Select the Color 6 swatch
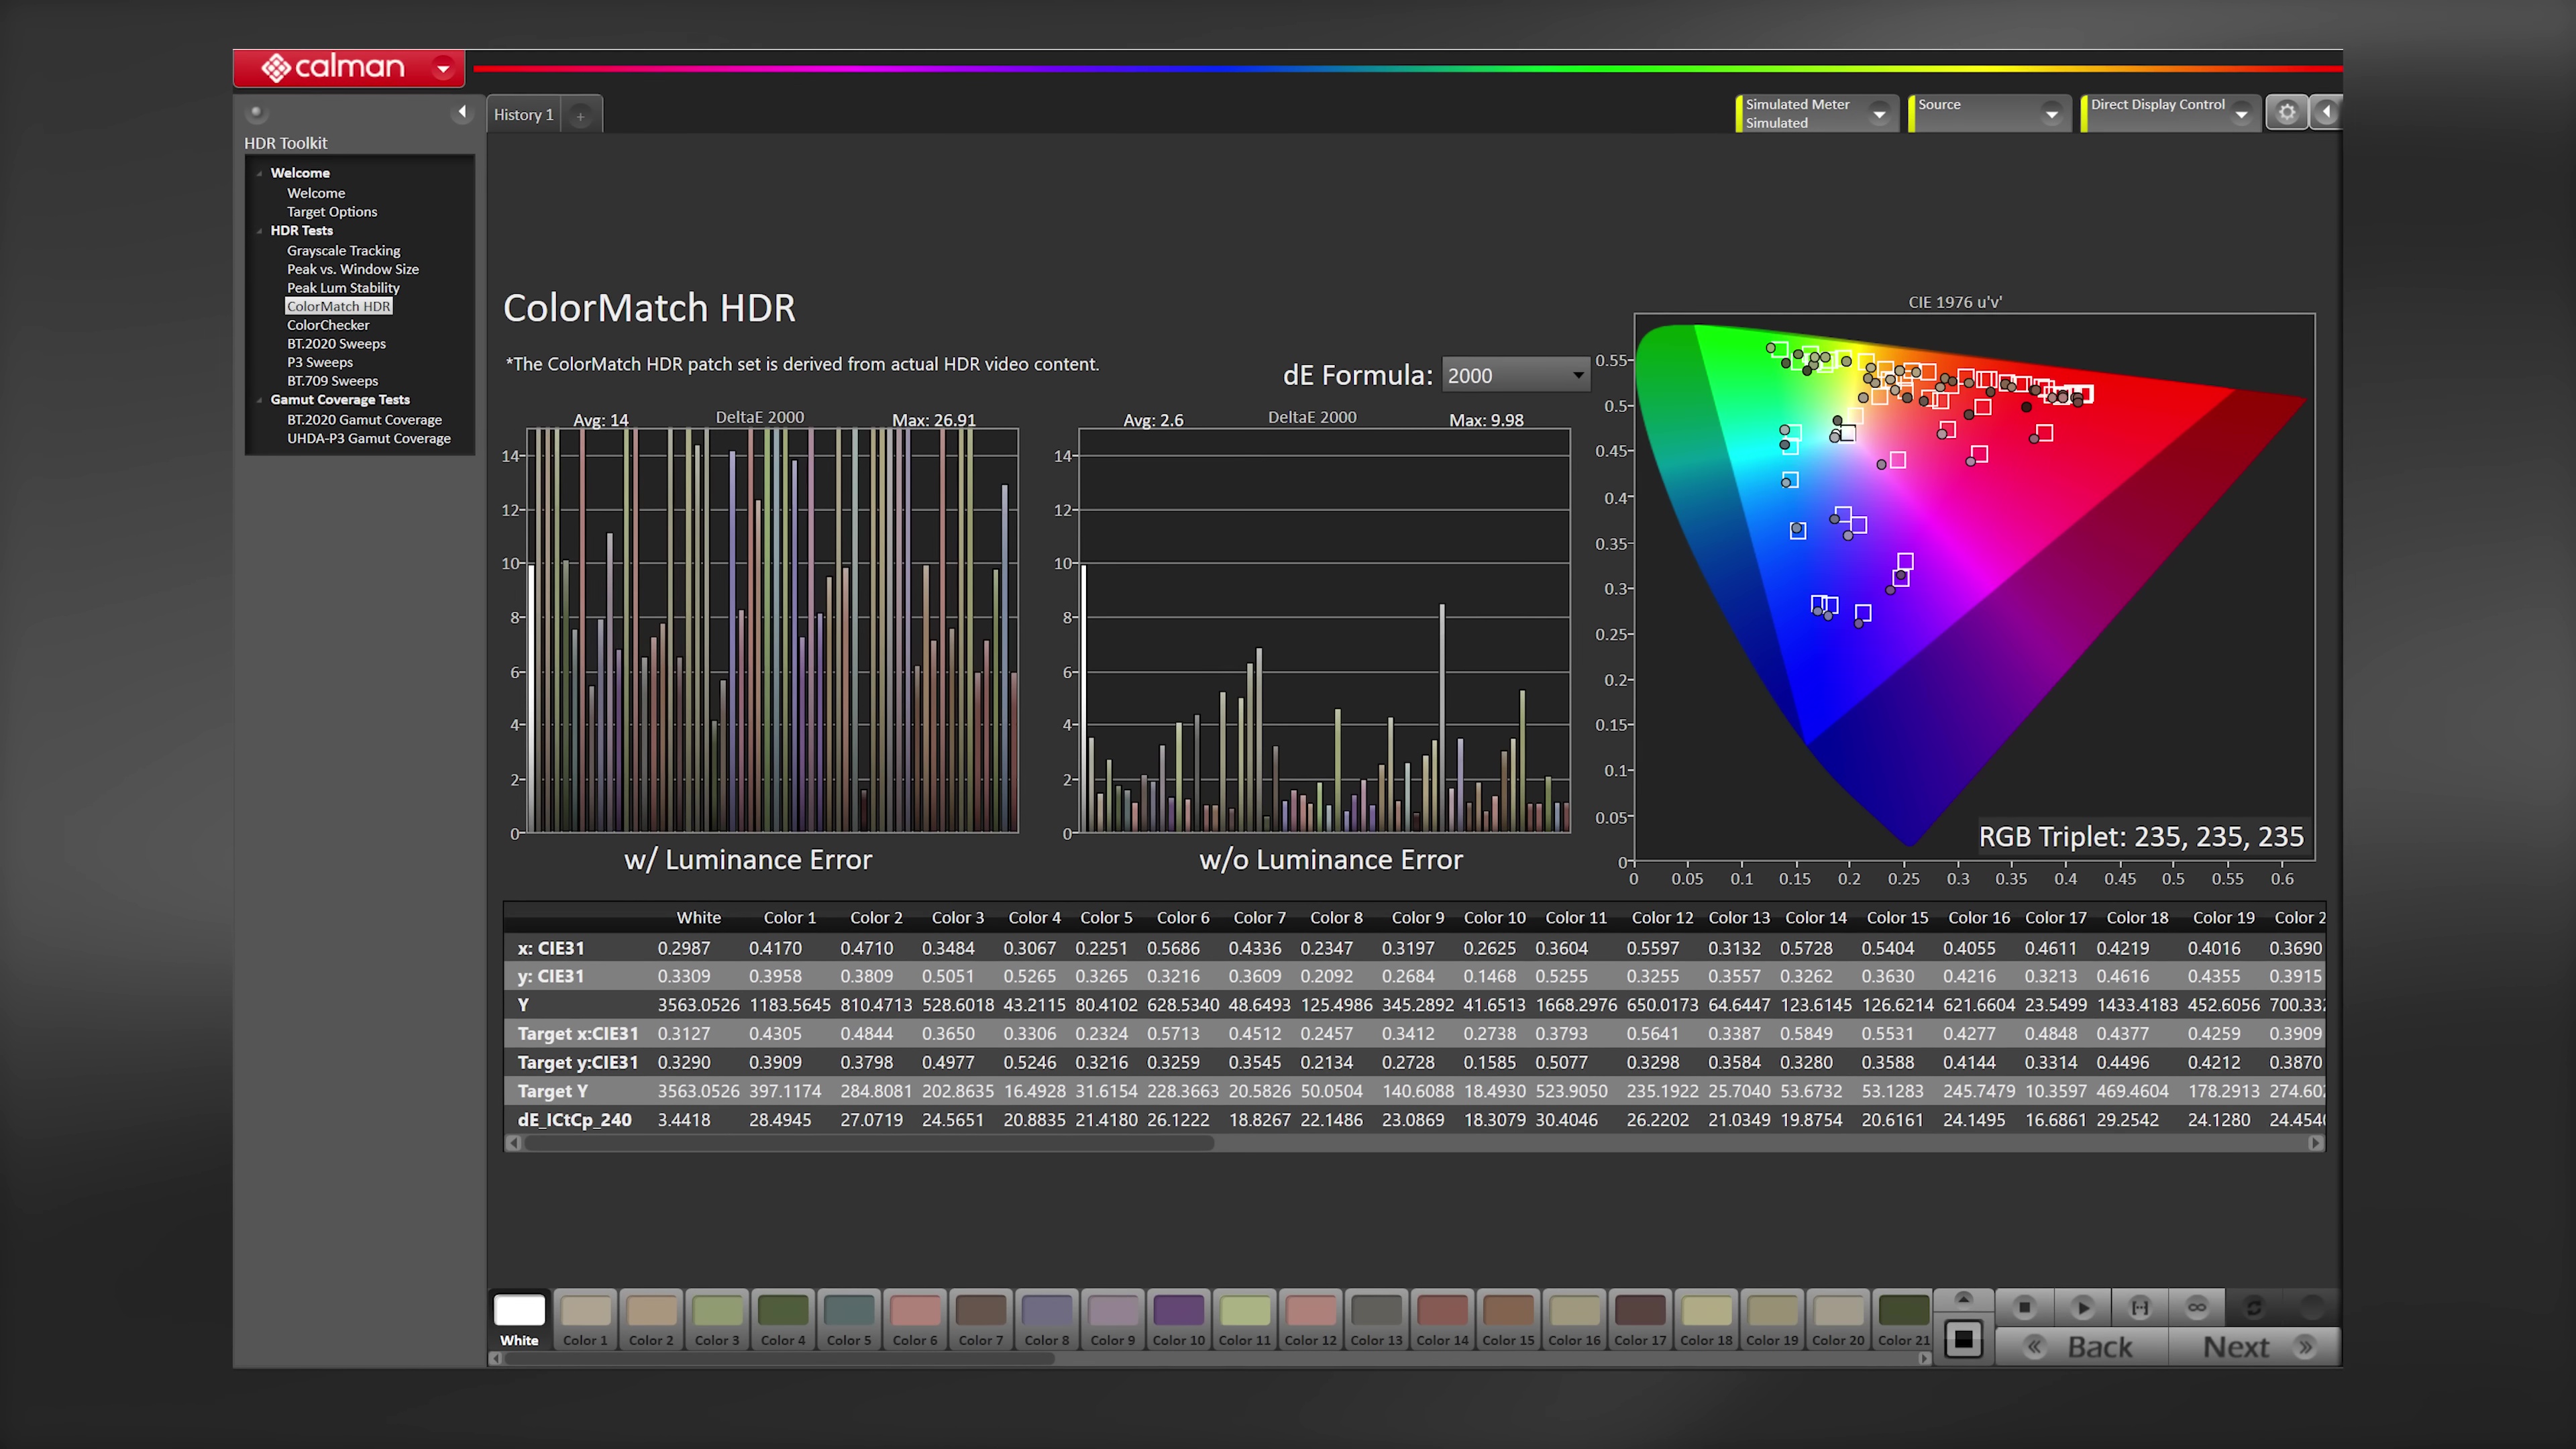This screenshot has height=1449, width=2576. [915, 1320]
